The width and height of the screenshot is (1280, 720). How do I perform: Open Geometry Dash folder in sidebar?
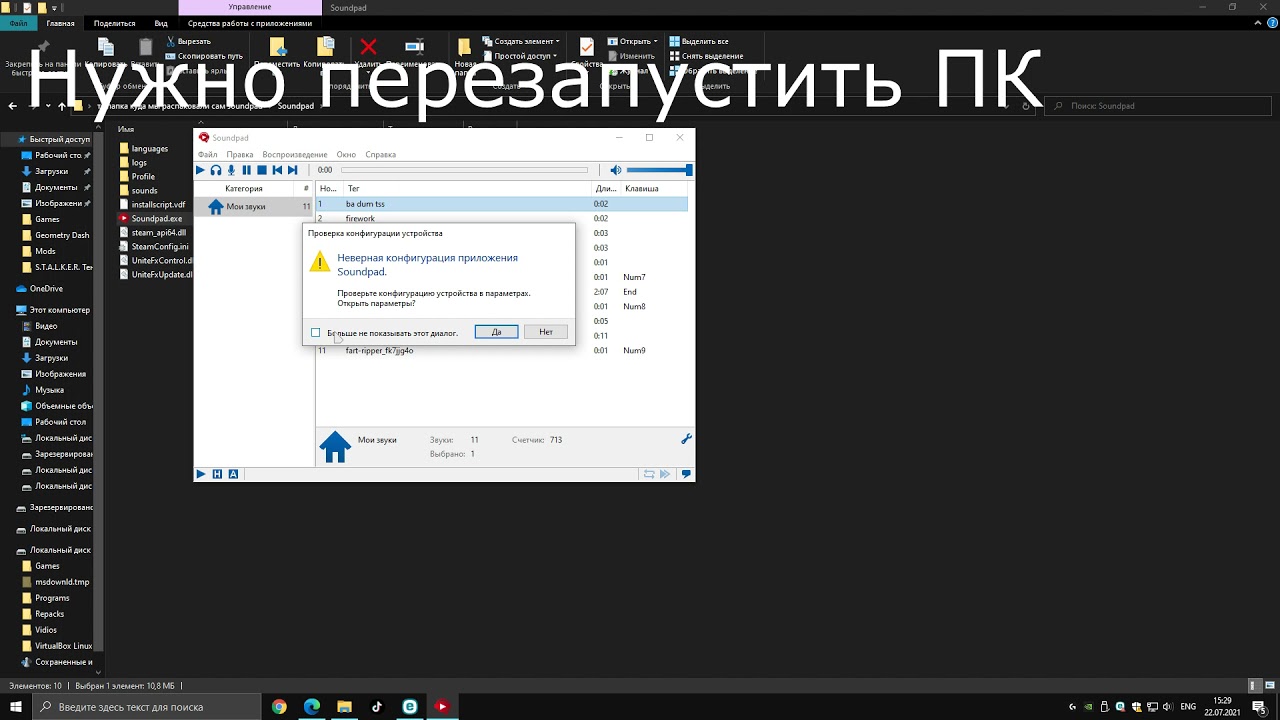[55, 235]
